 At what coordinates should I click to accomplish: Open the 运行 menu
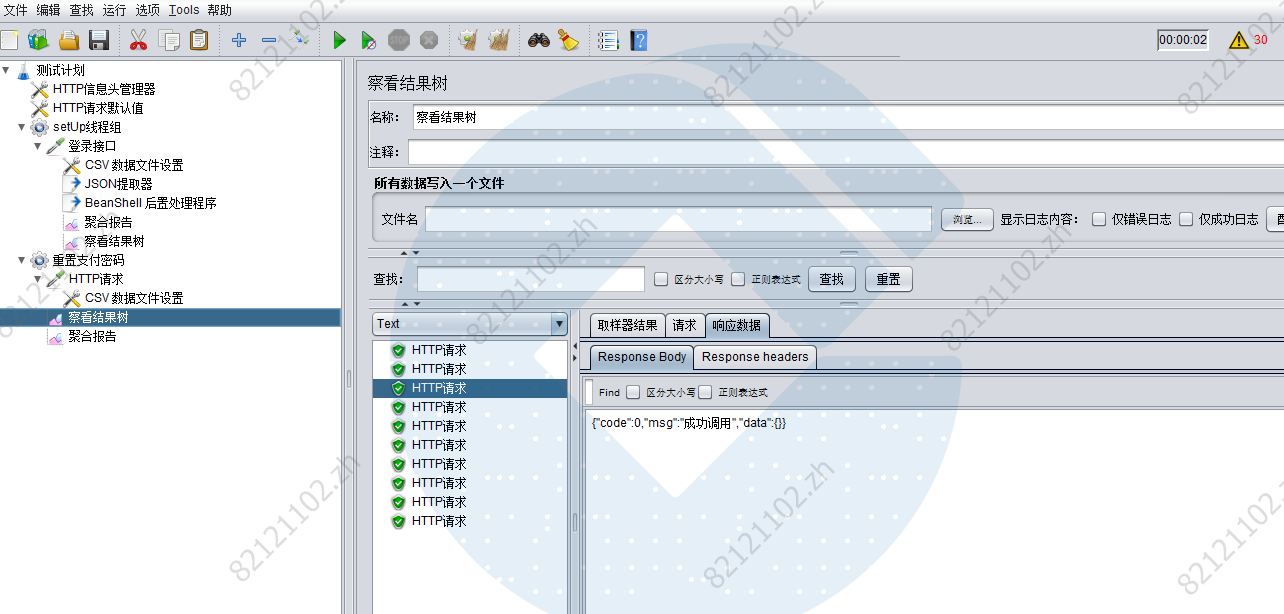click(x=114, y=10)
